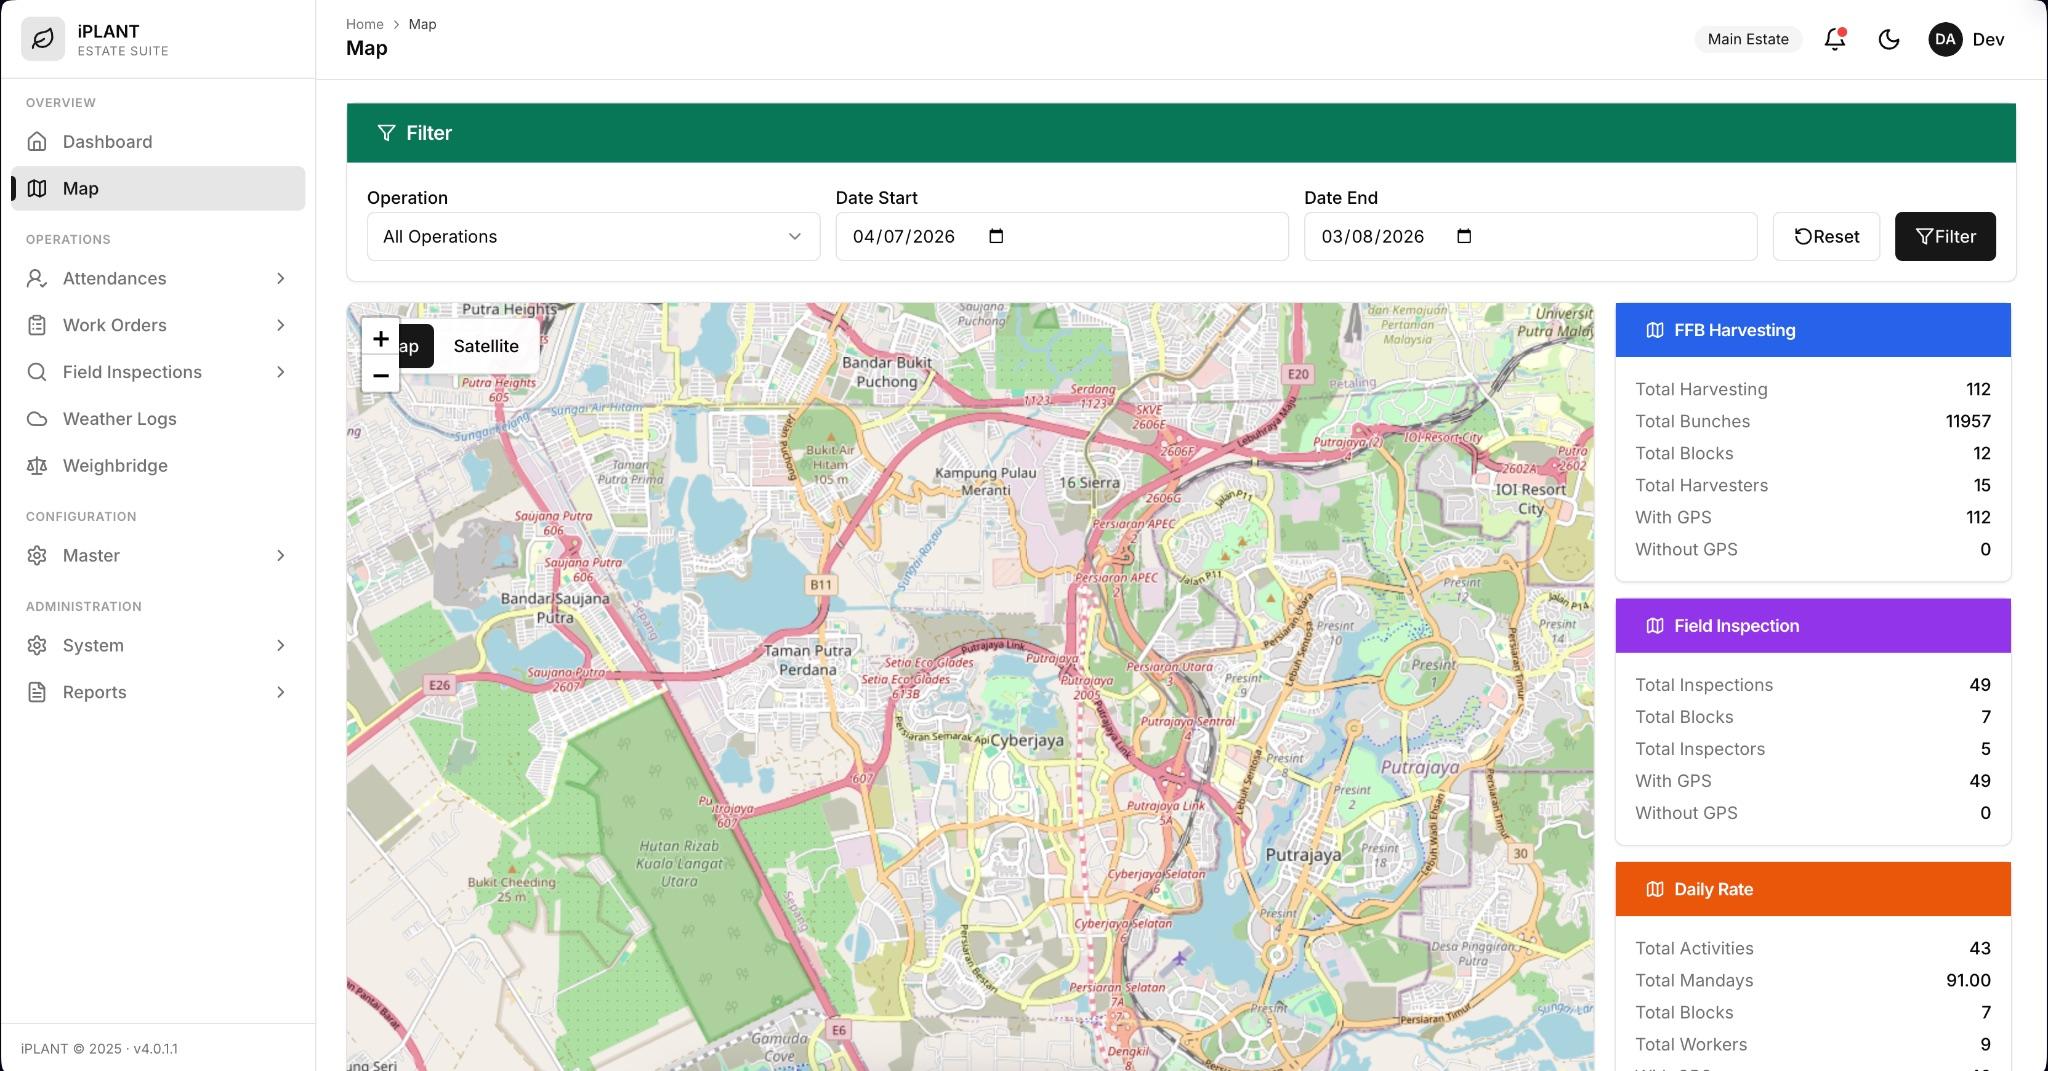This screenshot has height=1071, width=2048.
Task: Click the Main Estate badge
Action: pyautogui.click(x=1747, y=39)
